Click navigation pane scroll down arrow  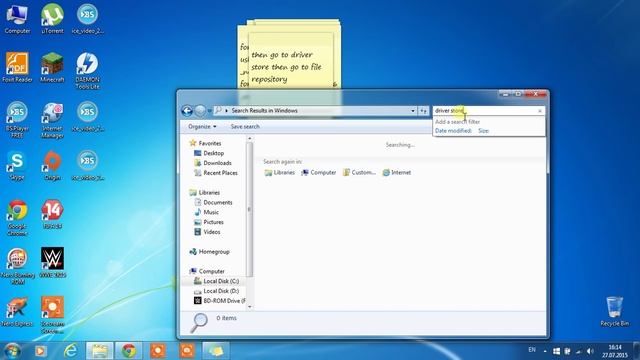tap(249, 307)
